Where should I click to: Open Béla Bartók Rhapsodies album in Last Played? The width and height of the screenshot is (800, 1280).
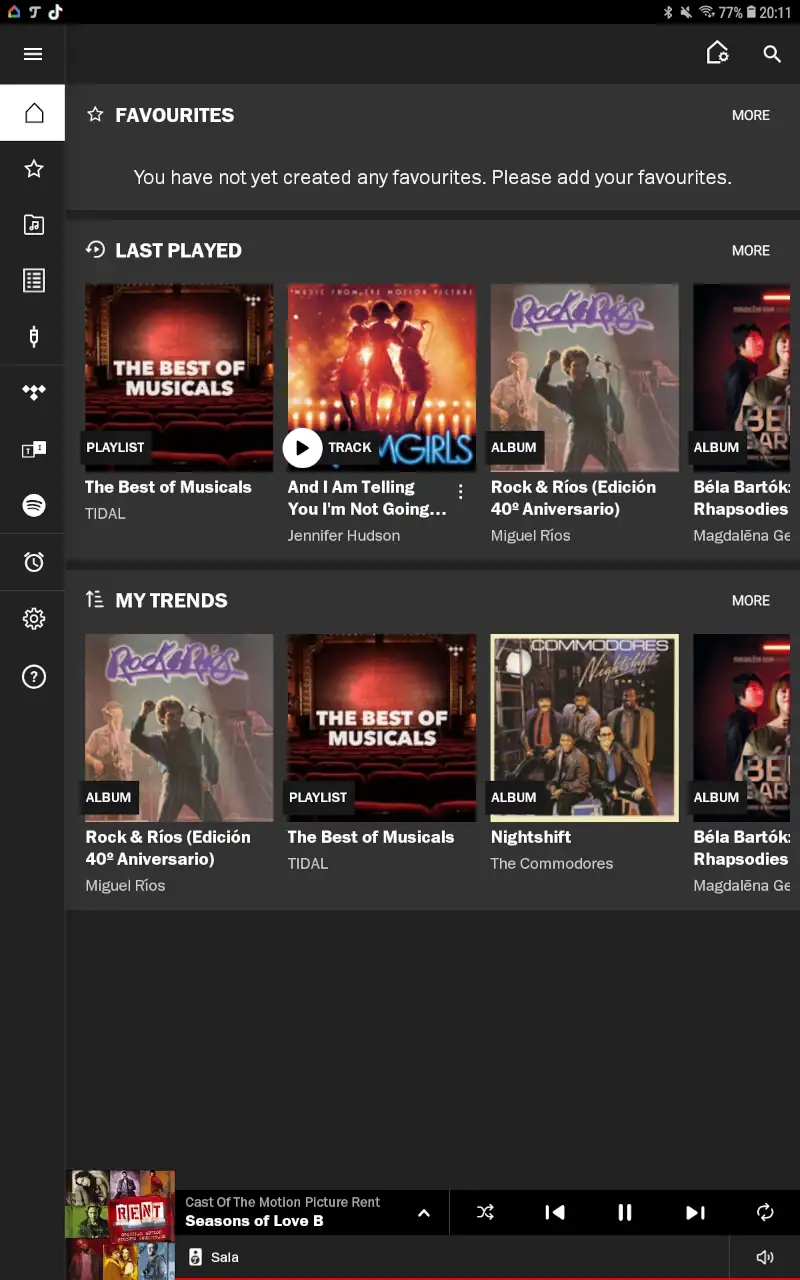(x=742, y=378)
